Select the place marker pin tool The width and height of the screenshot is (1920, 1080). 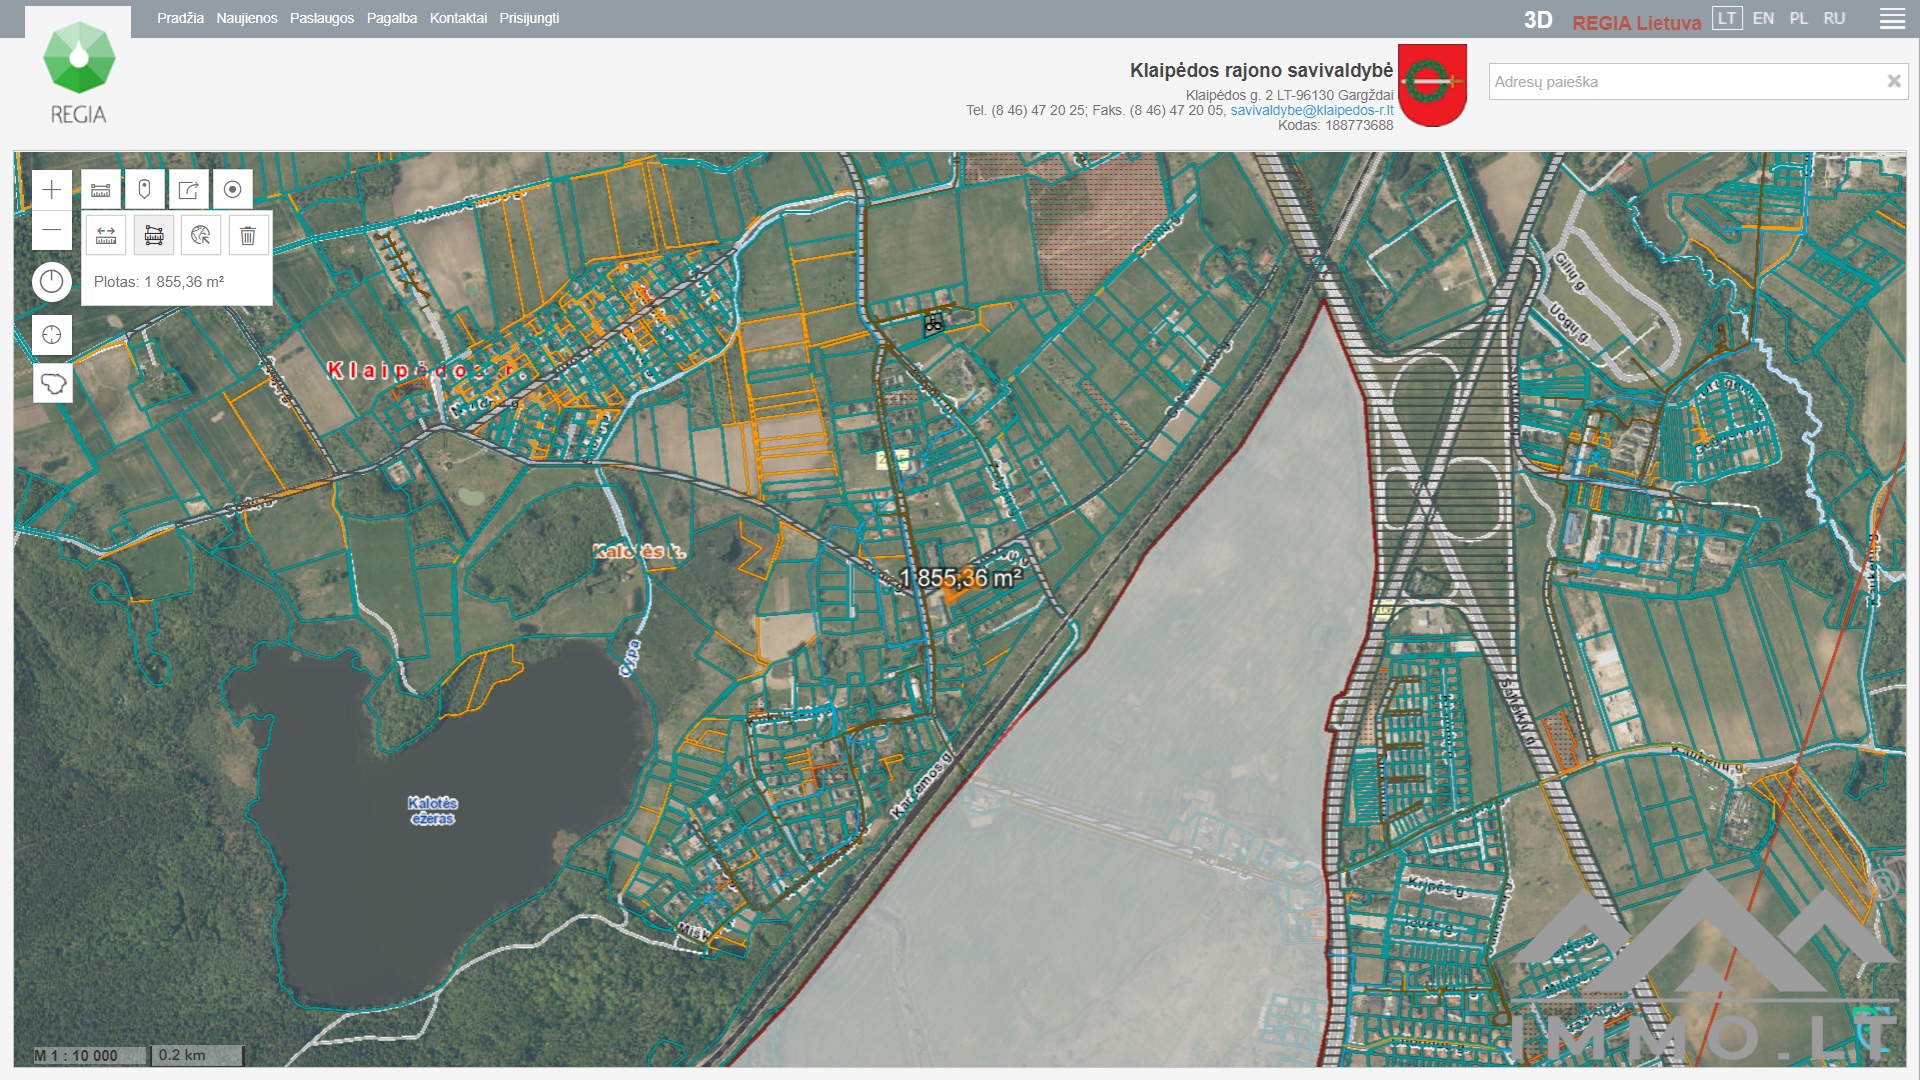[x=145, y=190]
